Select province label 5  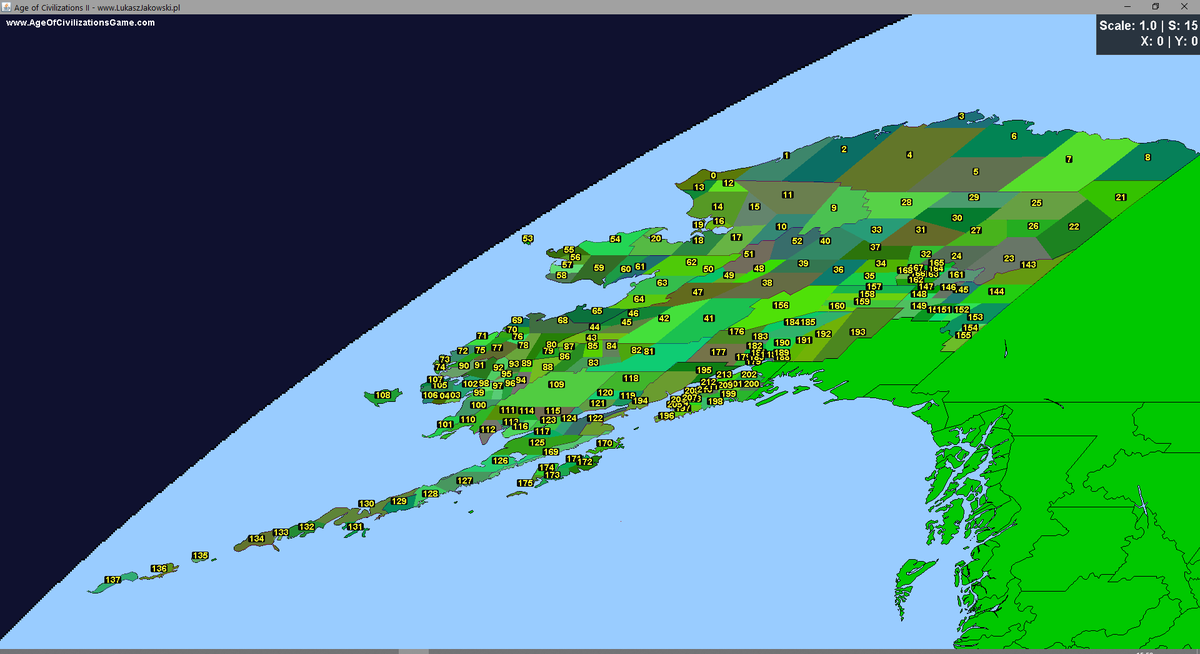coord(975,172)
